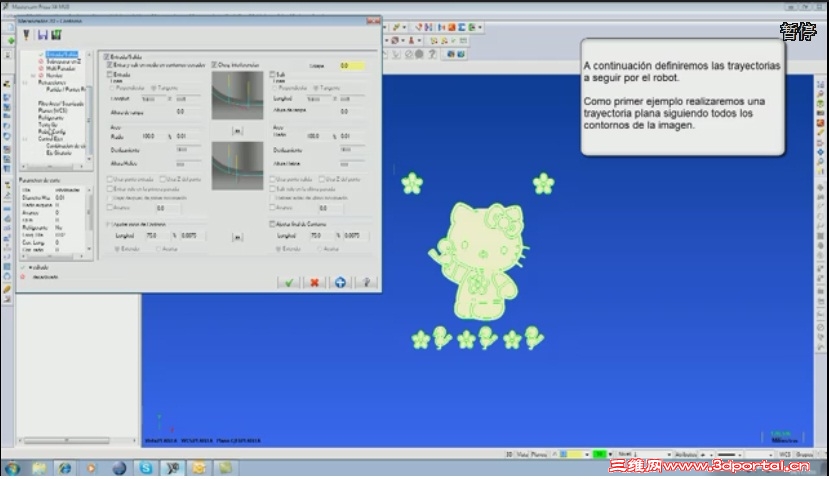Select the Multi Pasadas tree item
Image resolution: width=829 pixels, height=479 pixels.
tap(61, 68)
